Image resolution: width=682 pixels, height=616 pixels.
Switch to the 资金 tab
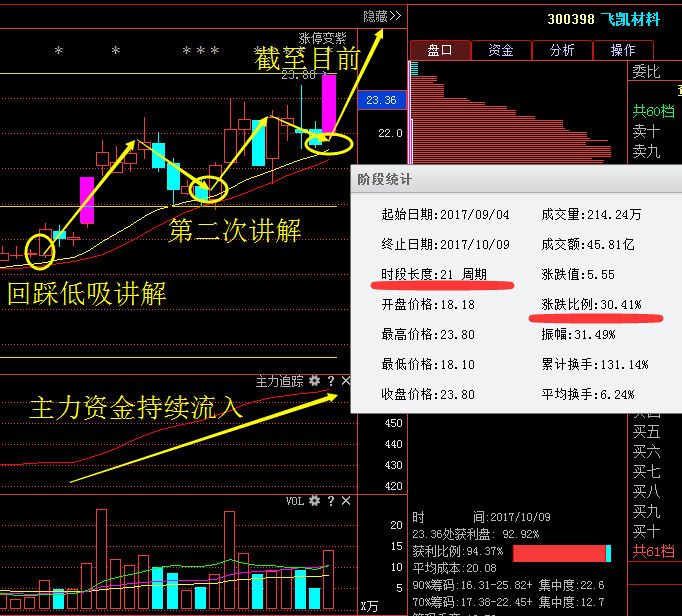pos(501,50)
